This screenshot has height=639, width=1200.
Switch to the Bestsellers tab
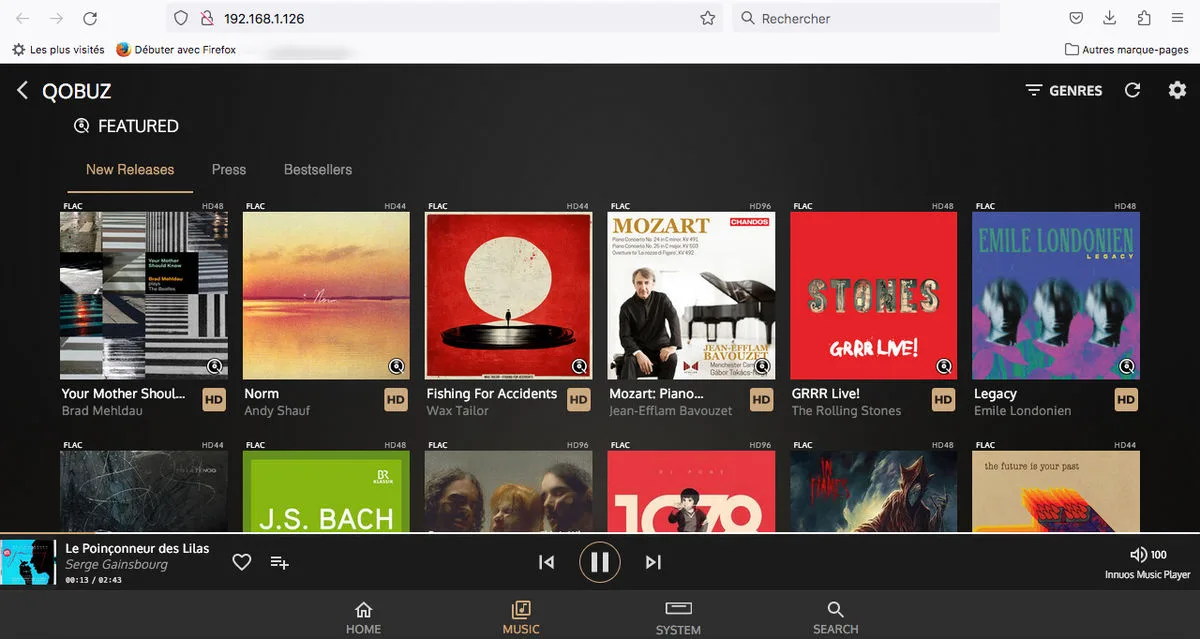coord(318,170)
